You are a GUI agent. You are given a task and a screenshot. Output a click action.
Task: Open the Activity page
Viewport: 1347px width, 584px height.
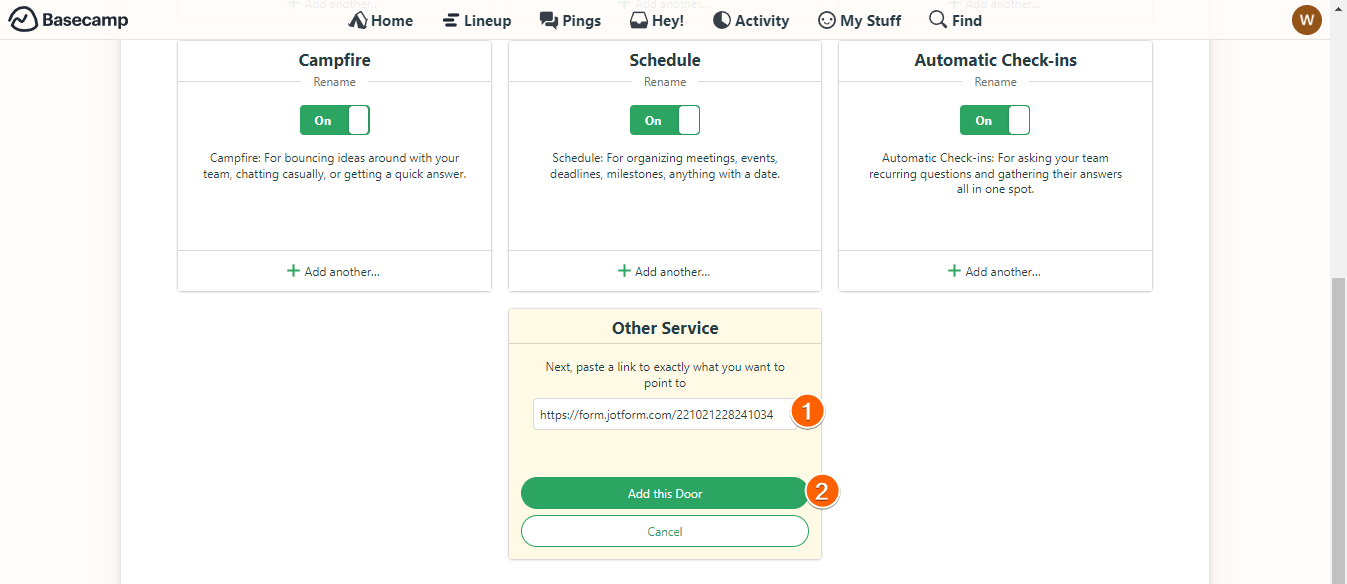[751, 20]
